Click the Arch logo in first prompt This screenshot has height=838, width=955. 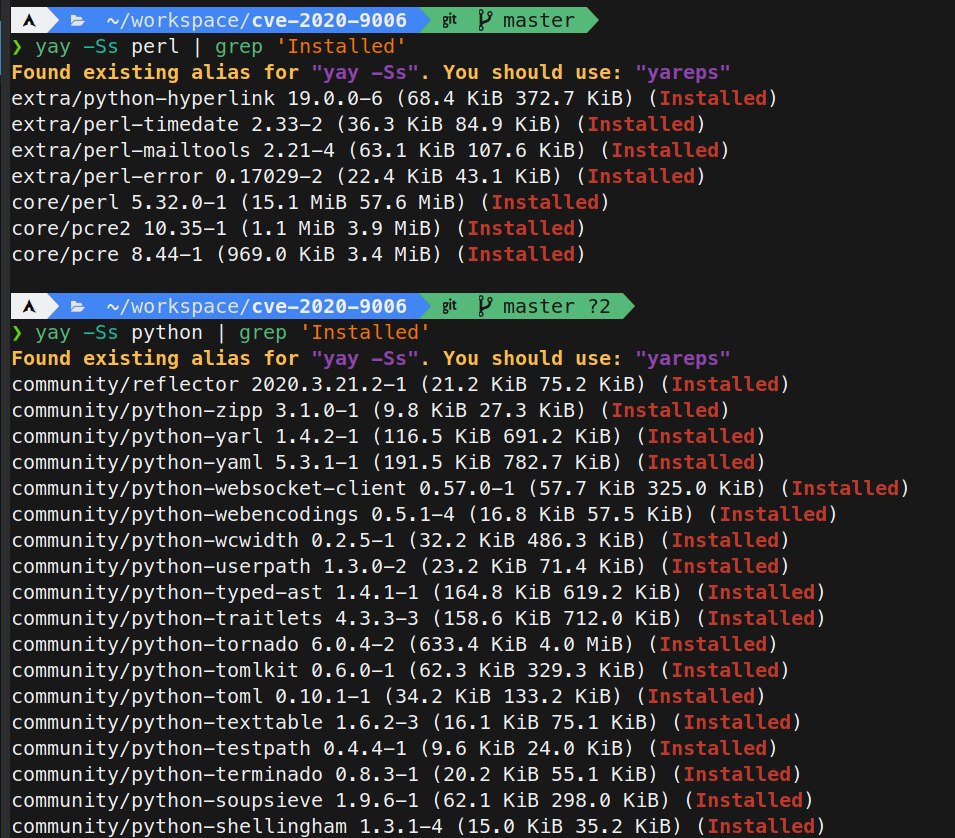click(x=29, y=21)
